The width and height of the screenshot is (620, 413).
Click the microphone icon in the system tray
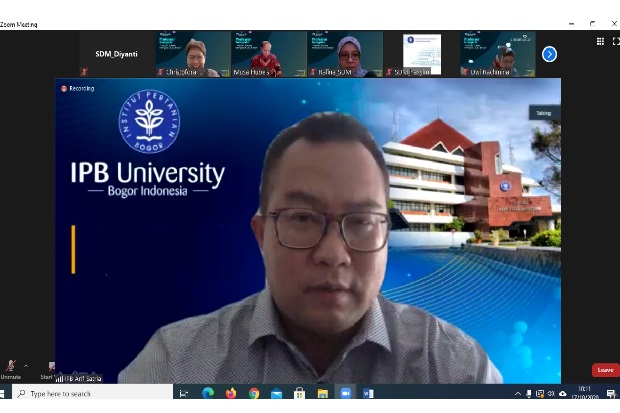click(529, 394)
